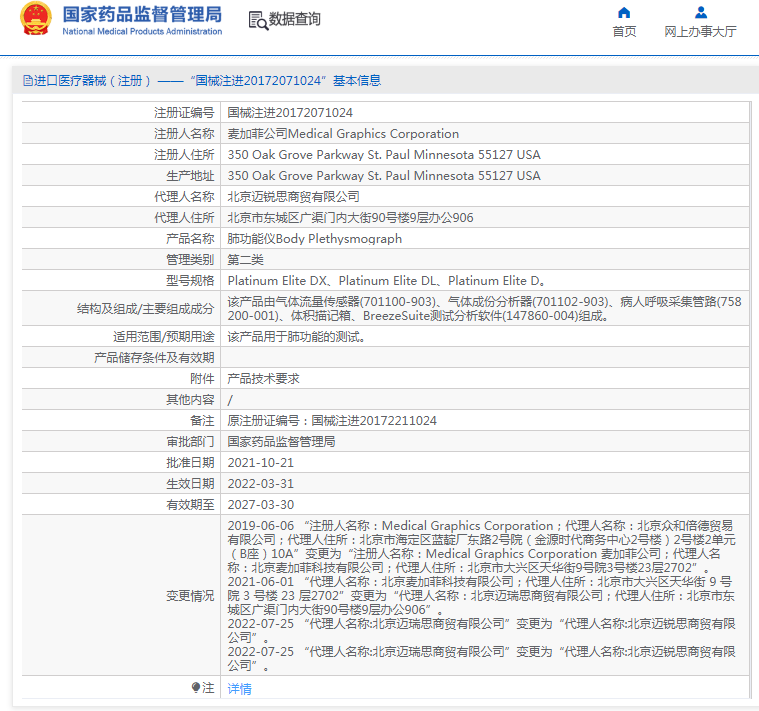Viewport: 759px width, 711px height.
Task: Click the approval date 2021-10-21 value
Action: (x=260, y=463)
